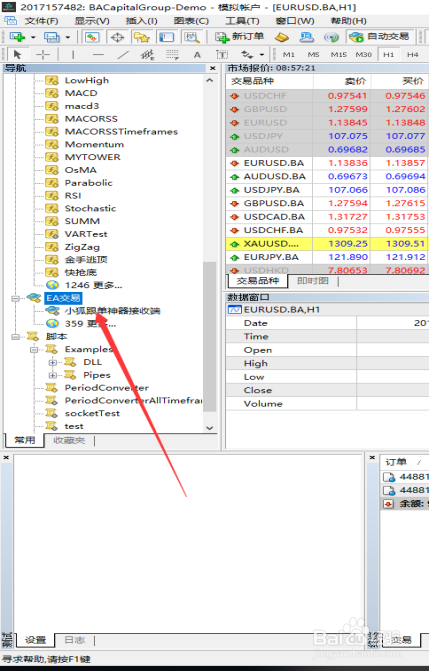Select the ZigZag indicator
Viewport: 430px width, 671px height.
82,247
